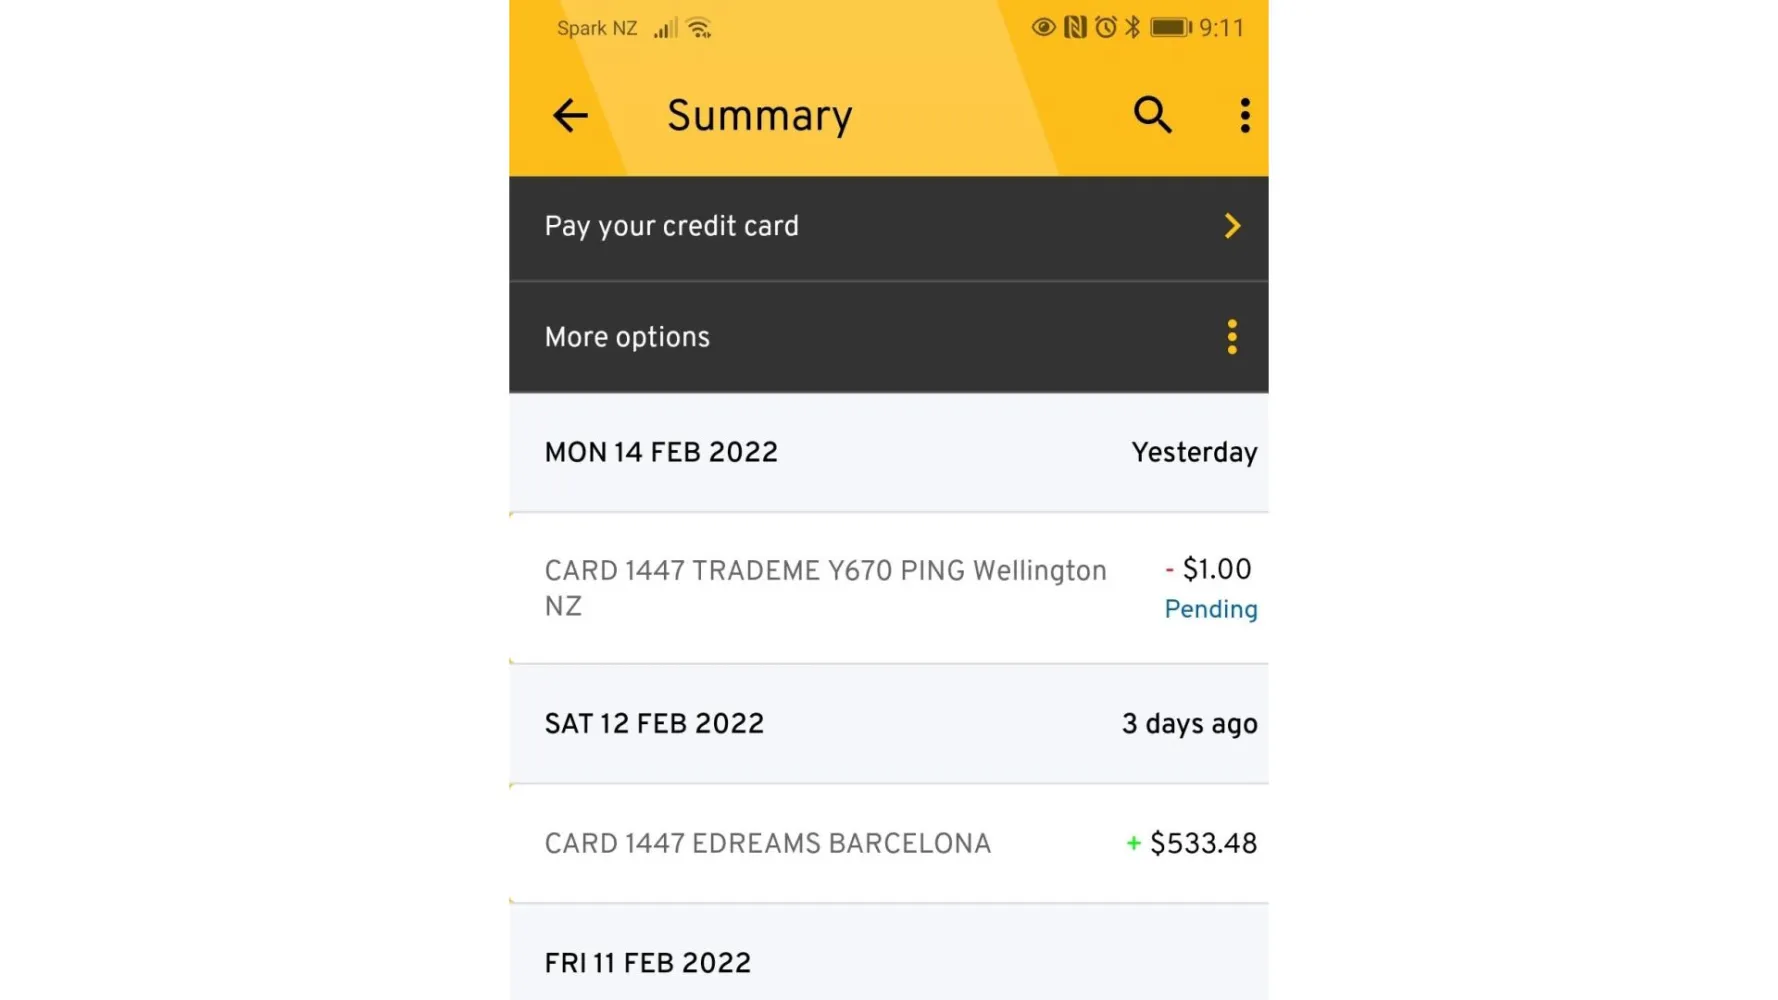Tap the mobile signal strength icon
Image resolution: width=1778 pixels, height=1000 pixels.
666,28
